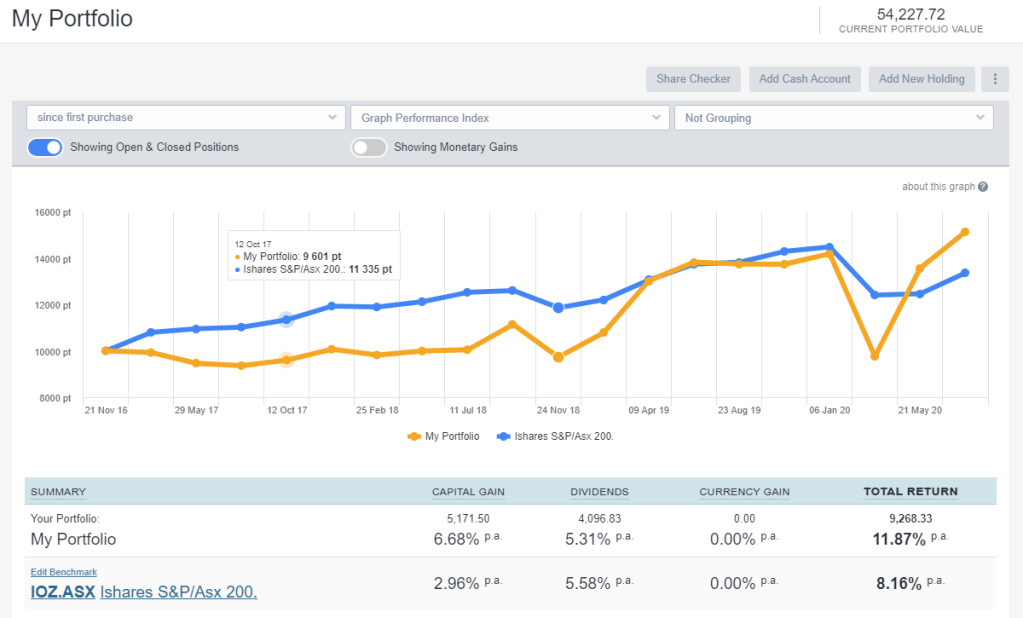Open the since first purchase date dropdown
Viewport: 1023px width, 618px height.
(x=186, y=118)
